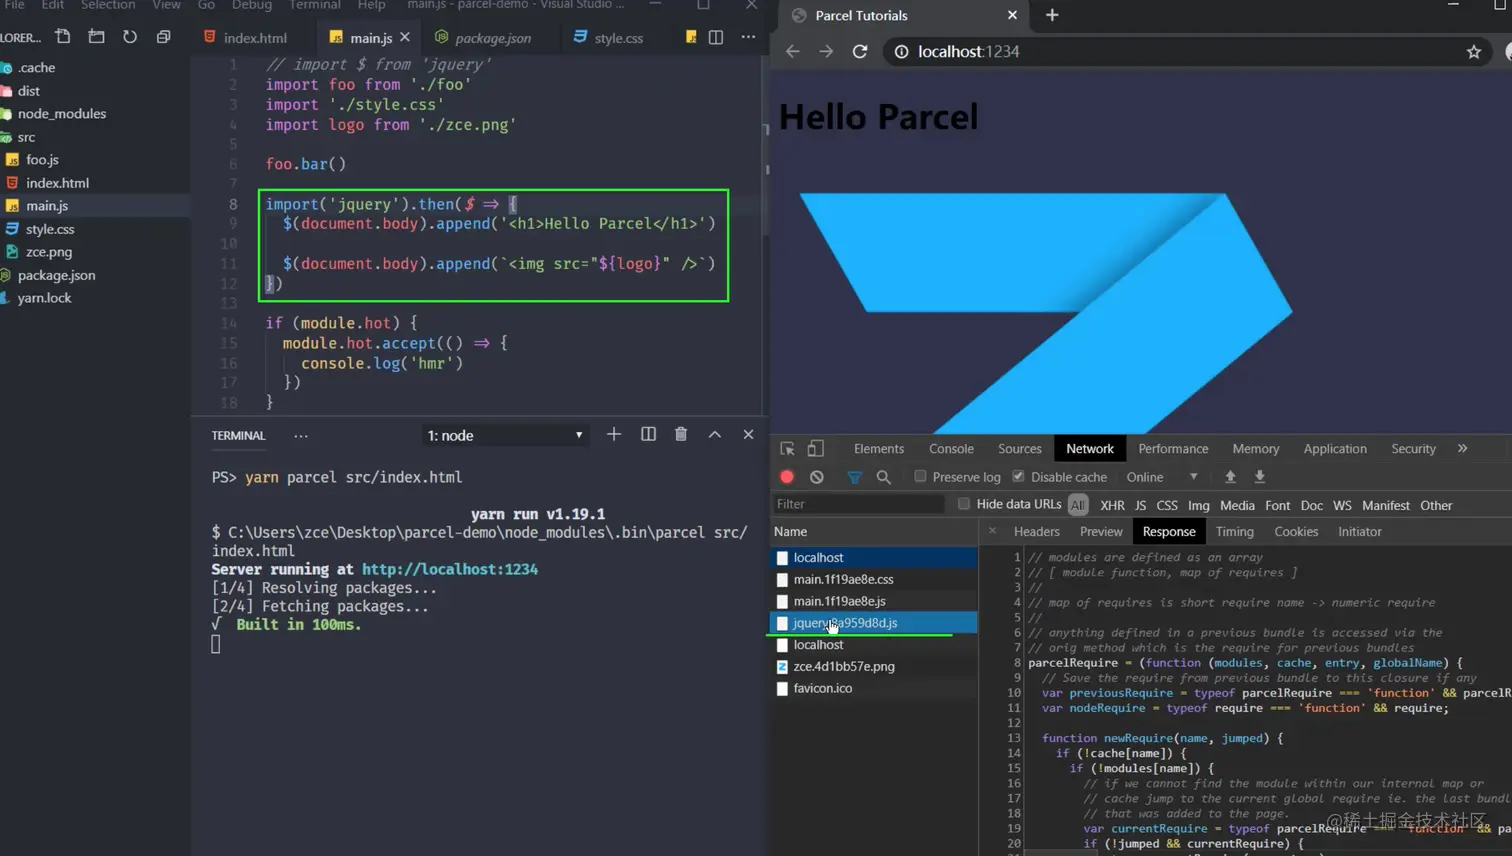
Task: Add a new terminal with the plus icon
Action: click(x=614, y=434)
